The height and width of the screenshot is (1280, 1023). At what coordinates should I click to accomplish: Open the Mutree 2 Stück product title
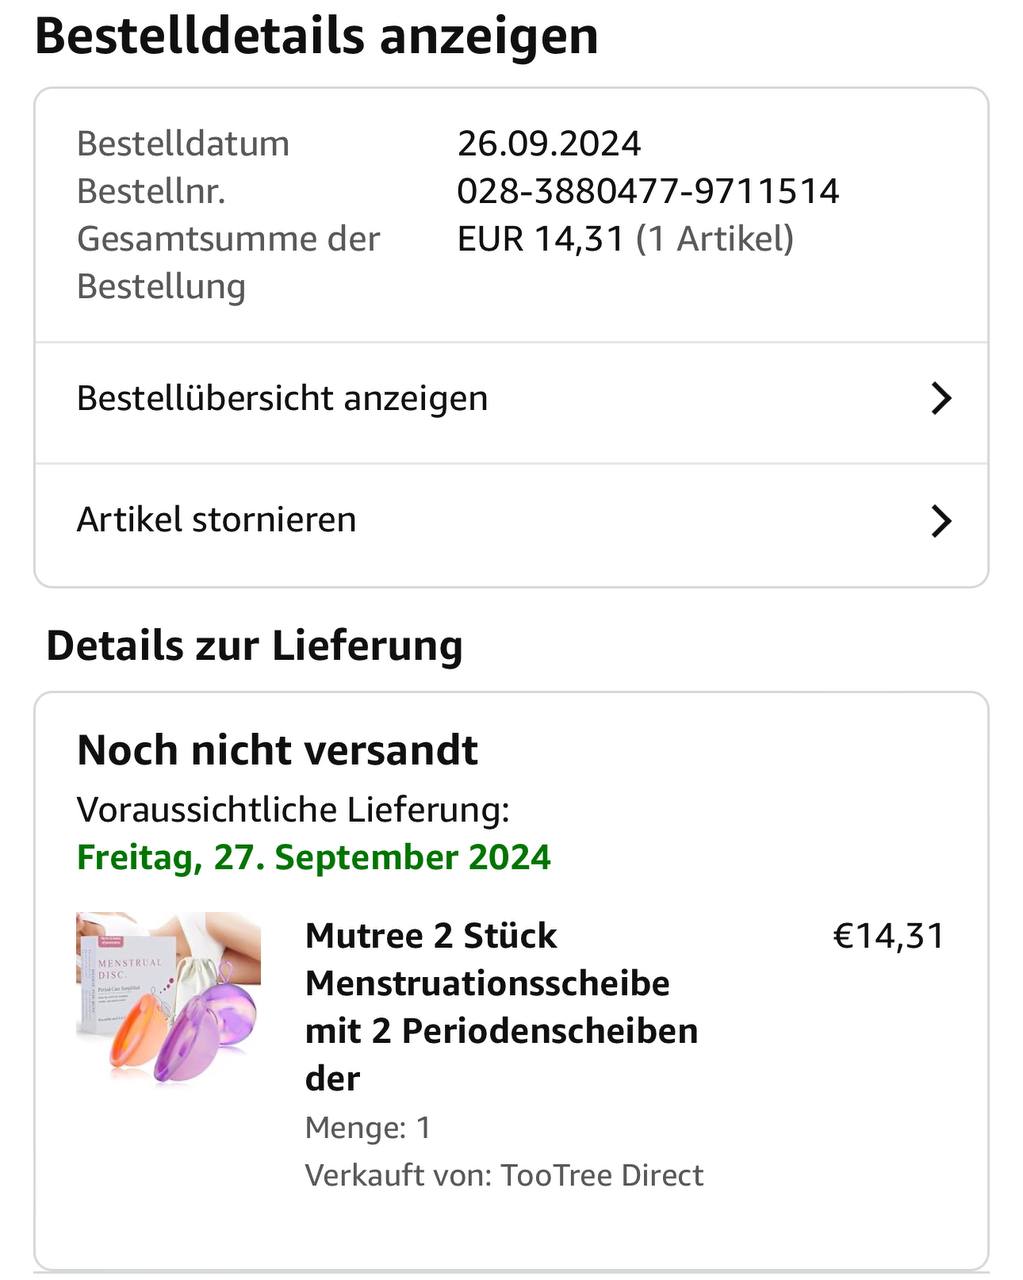tap(501, 1006)
